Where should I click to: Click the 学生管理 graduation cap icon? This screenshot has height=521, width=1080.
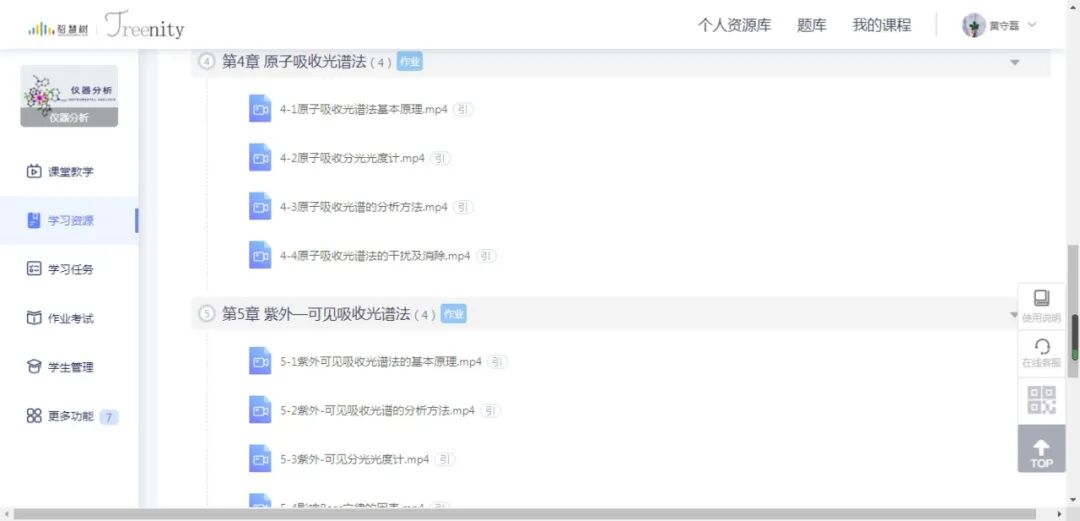[x=34, y=367]
